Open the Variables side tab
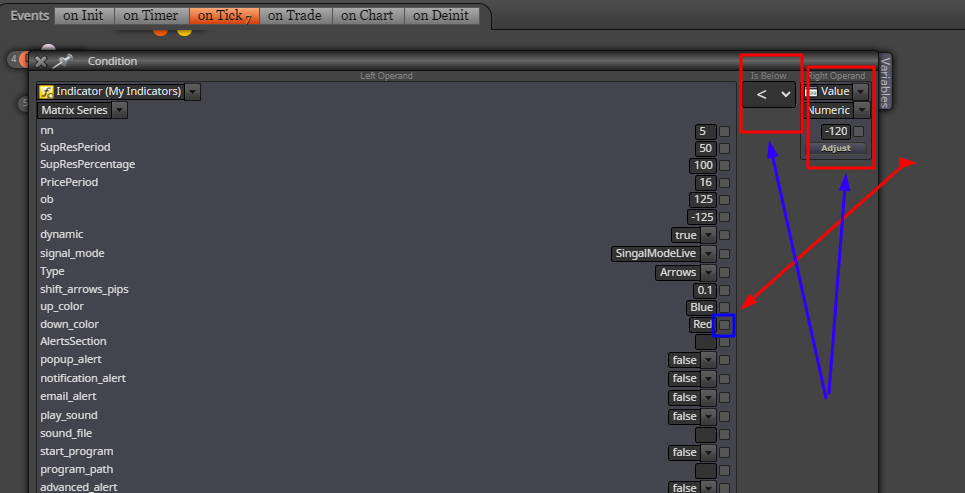 point(885,81)
